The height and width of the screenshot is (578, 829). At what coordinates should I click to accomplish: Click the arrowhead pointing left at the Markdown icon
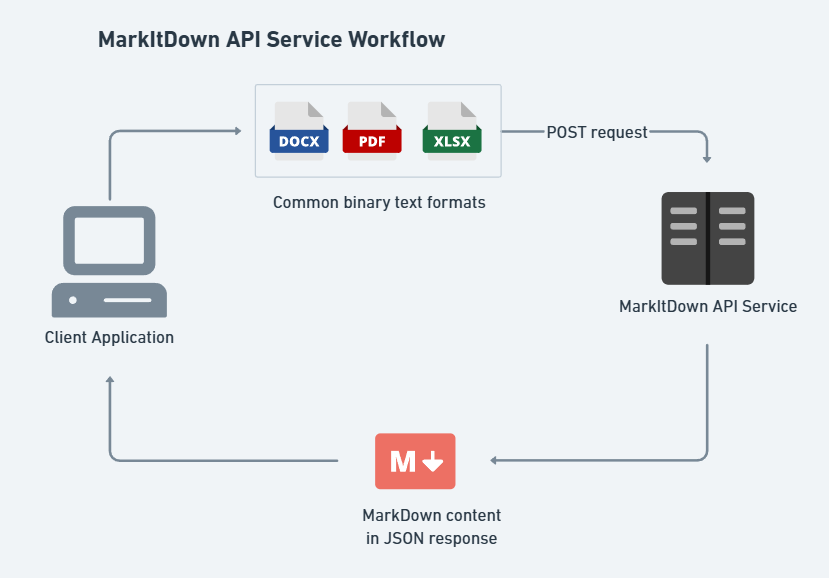pos(495,461)
